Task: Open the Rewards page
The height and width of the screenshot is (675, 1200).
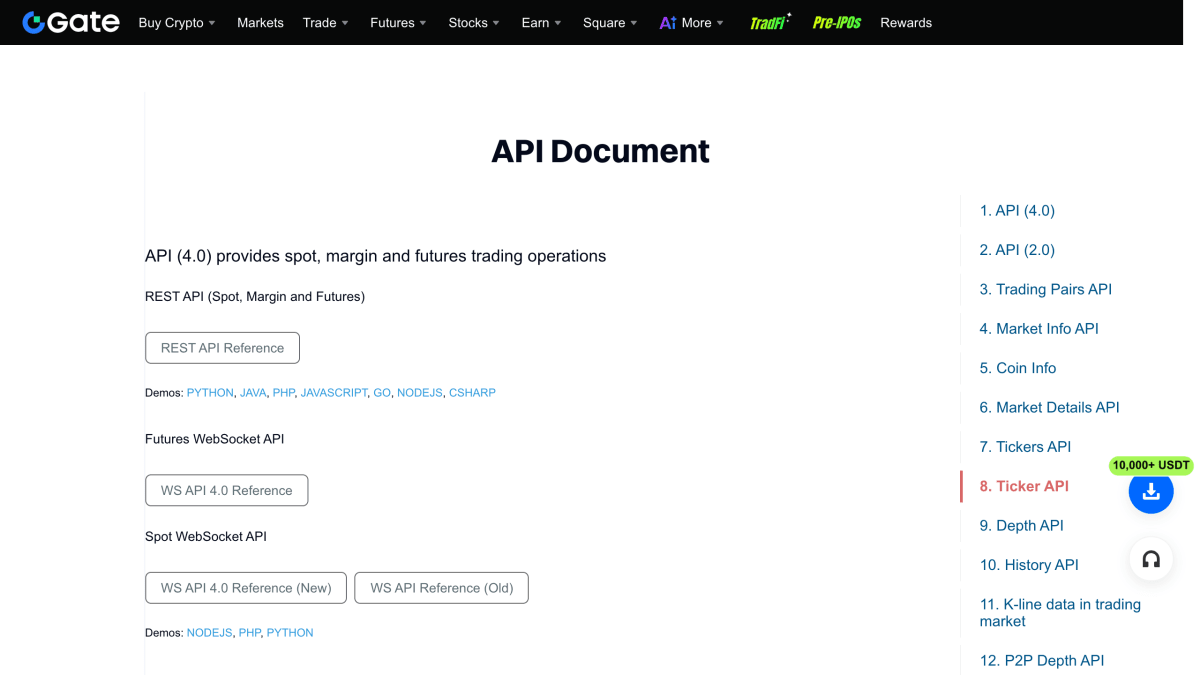Action: pyautogui.click(x=906, y=23)
